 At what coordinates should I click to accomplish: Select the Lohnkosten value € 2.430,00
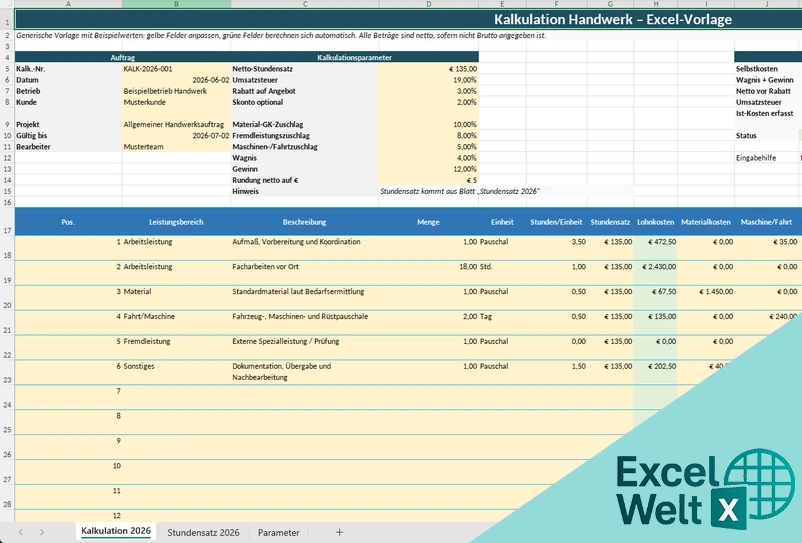(x=656, y=273)
